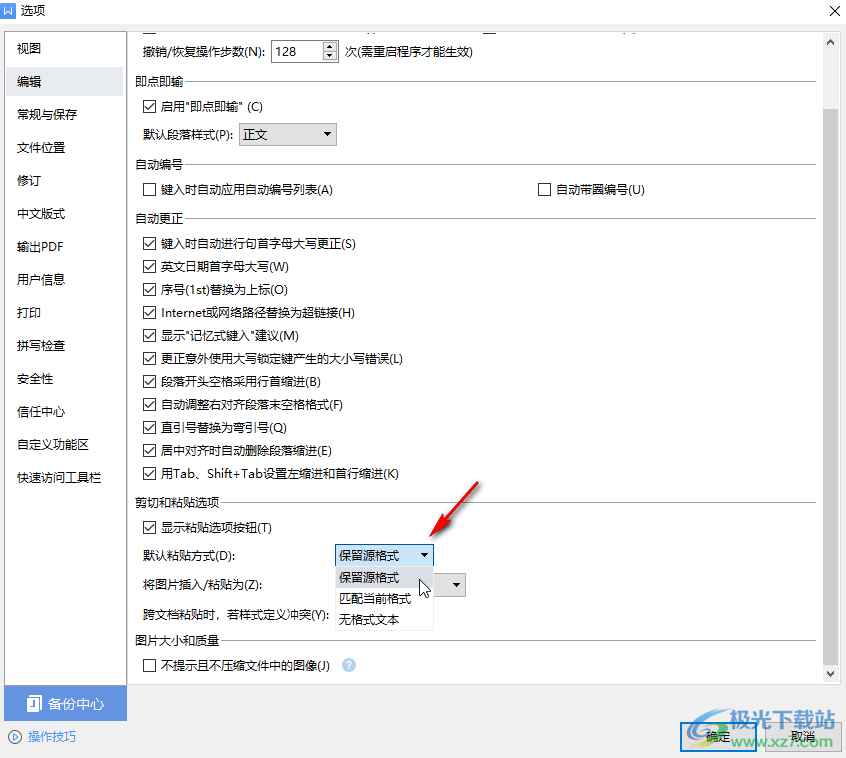Click the scrollbar down arrow
Viewport: 846px width, 758px height.
830,673
